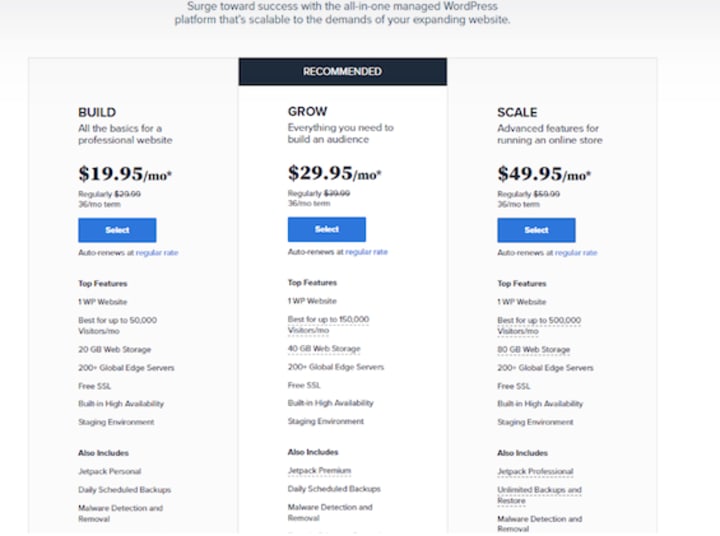The image size is (720, 536).
Task: Click Select button for the BUILD plan
Action: tap(117, 230)
